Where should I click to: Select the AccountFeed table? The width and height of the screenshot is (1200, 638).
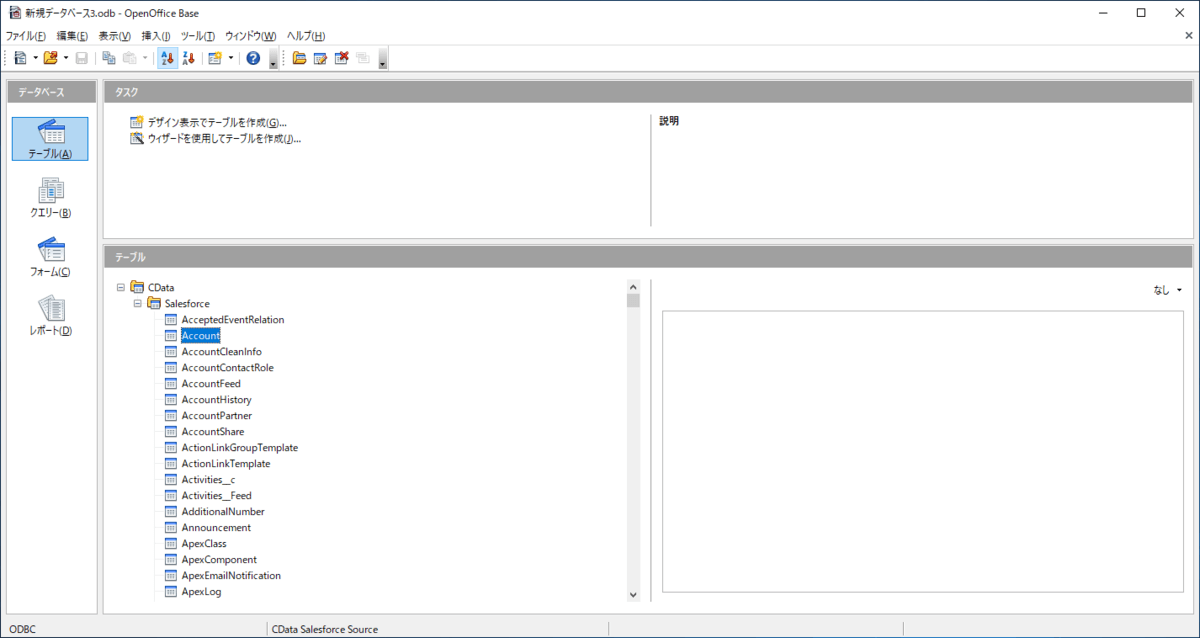coord(211,383)
